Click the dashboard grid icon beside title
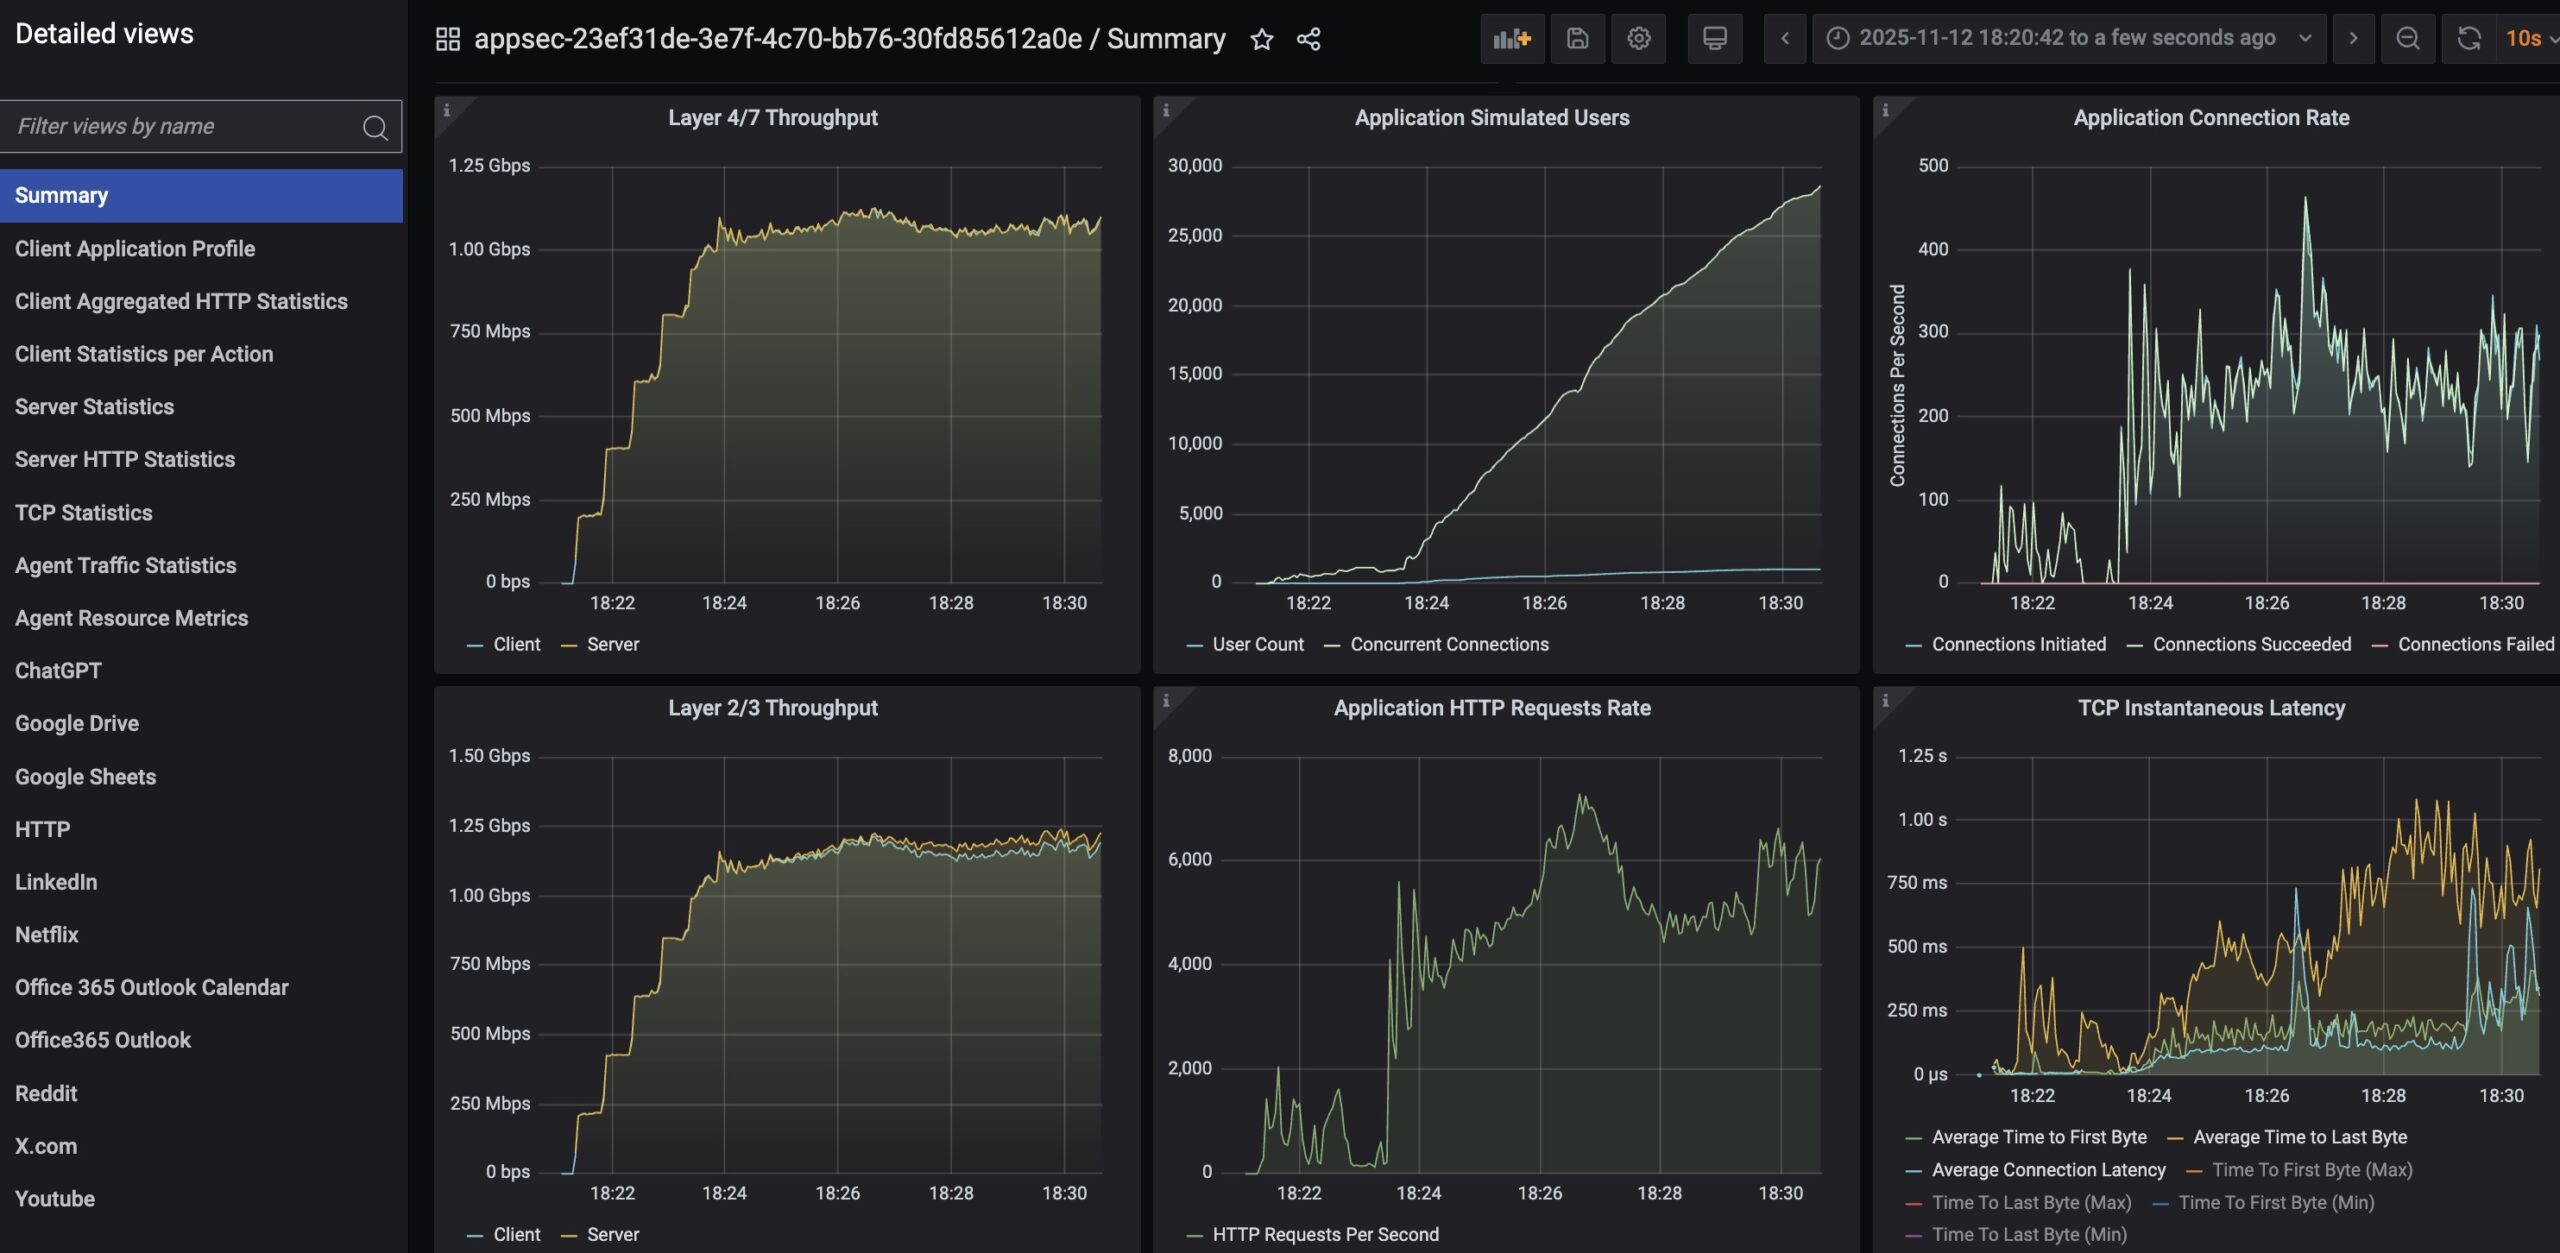Image resolution: width=2560 pixels, height=1253 pixels. [x=447, y=39]
